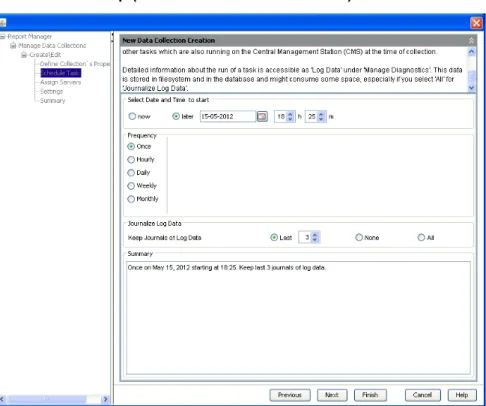The width and height of the screenshot is (486, 406).
Task: Click the Finish button
Action: (x=370, y=395)
